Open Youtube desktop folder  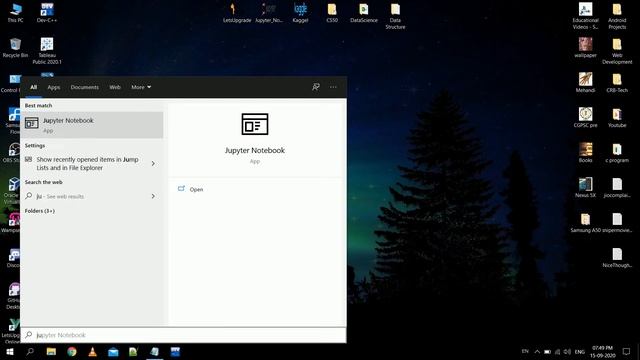pos(617,118)
